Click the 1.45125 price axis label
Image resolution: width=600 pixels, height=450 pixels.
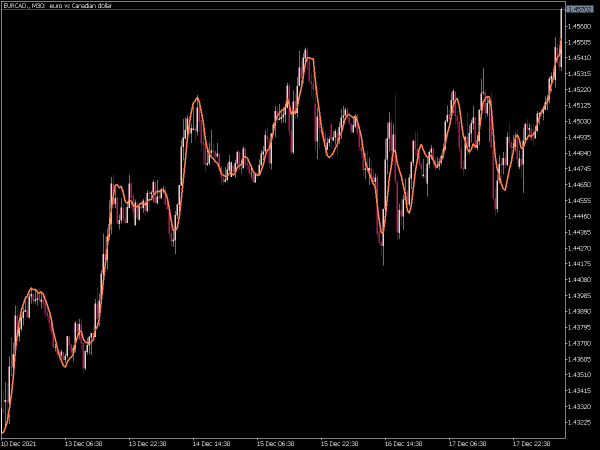(580, 105)
